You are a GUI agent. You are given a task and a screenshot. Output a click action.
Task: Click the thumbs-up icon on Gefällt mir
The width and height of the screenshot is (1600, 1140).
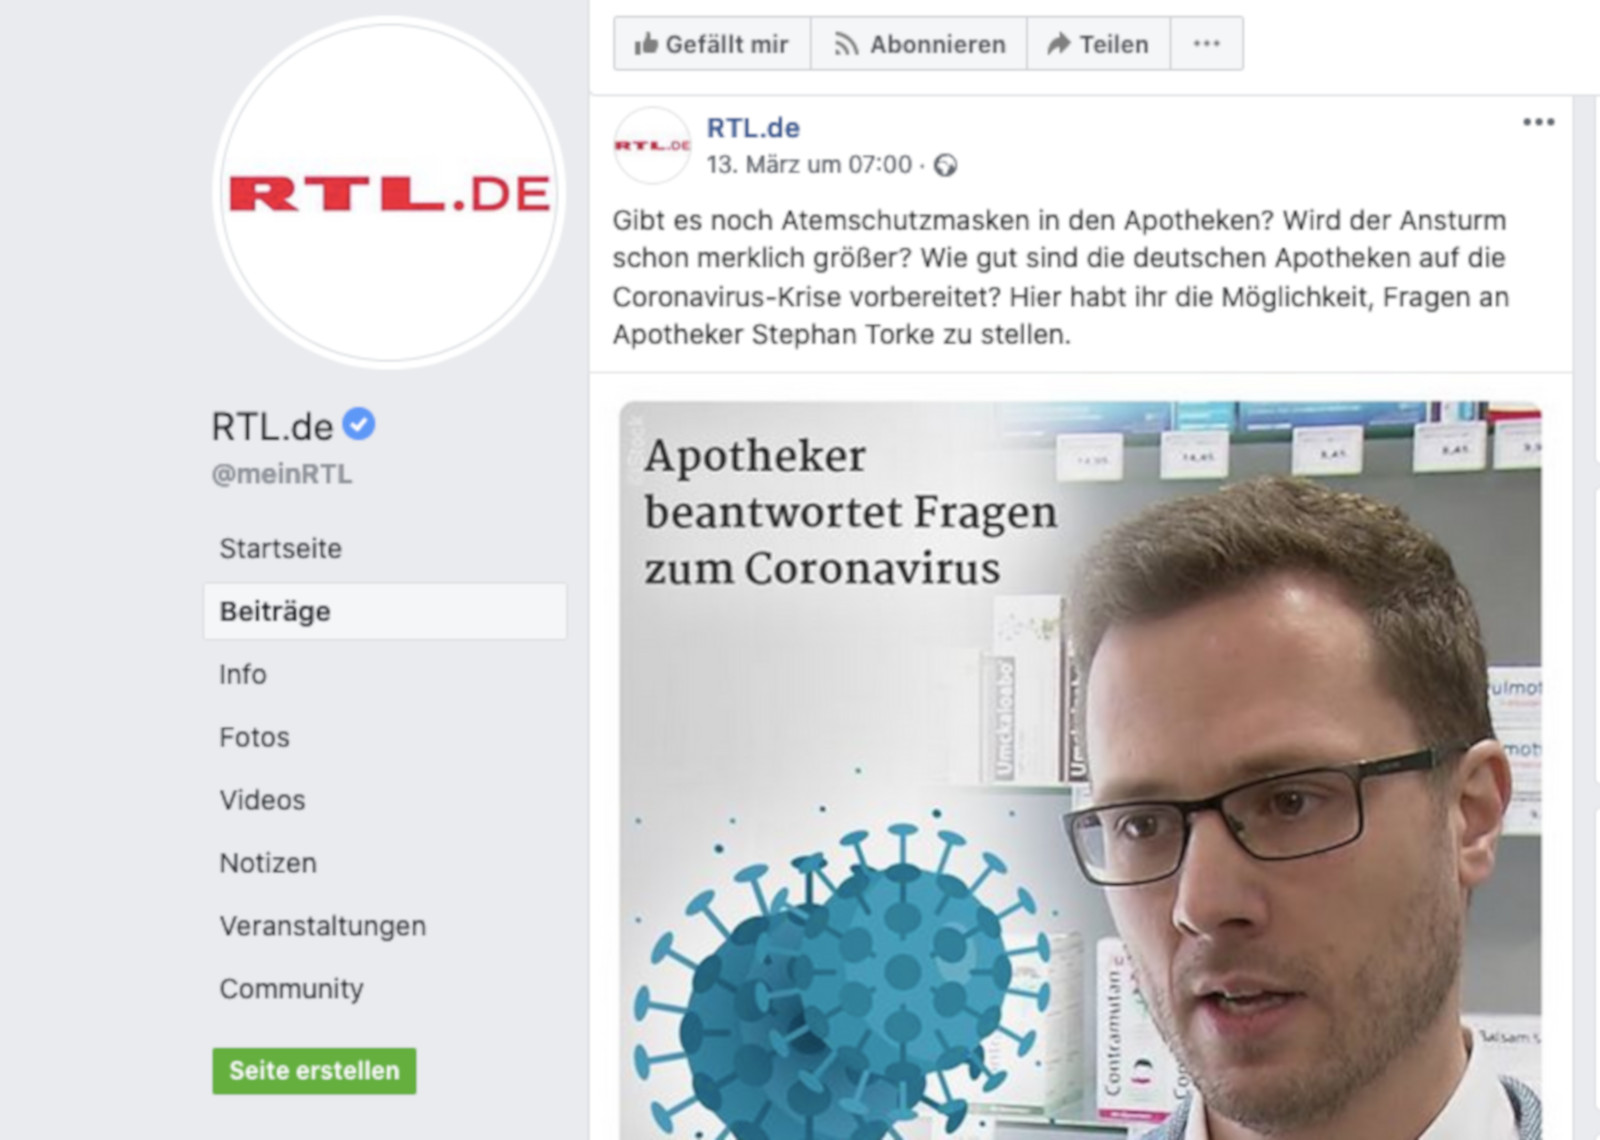click(646, 43)
